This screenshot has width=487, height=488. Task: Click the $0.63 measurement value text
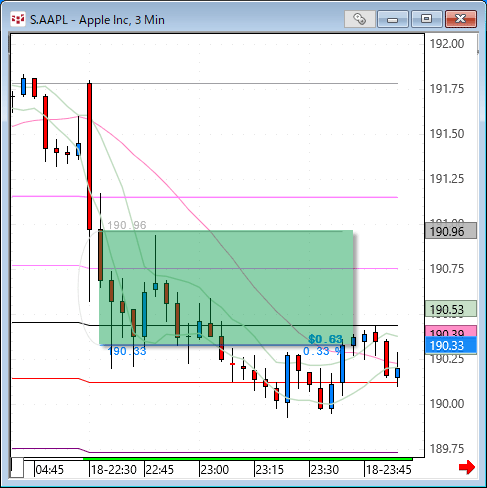coord(325,339)
